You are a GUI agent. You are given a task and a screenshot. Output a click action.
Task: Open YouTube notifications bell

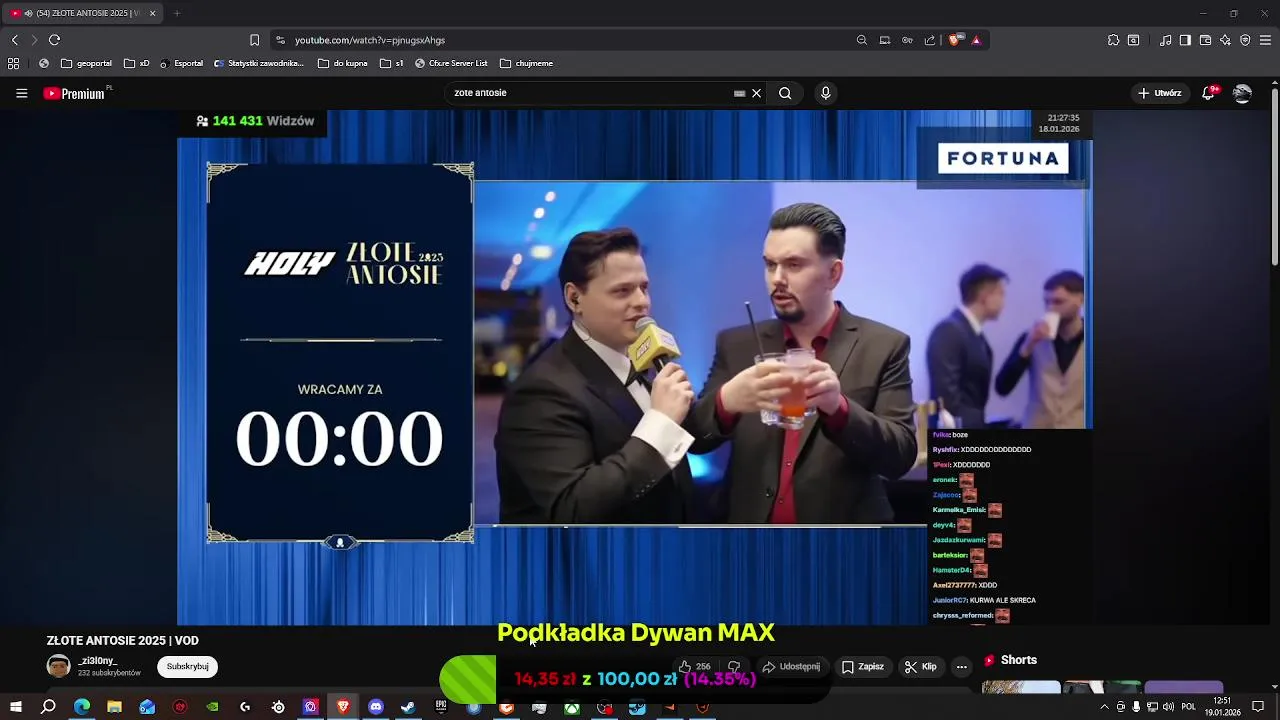[1210, 92]
